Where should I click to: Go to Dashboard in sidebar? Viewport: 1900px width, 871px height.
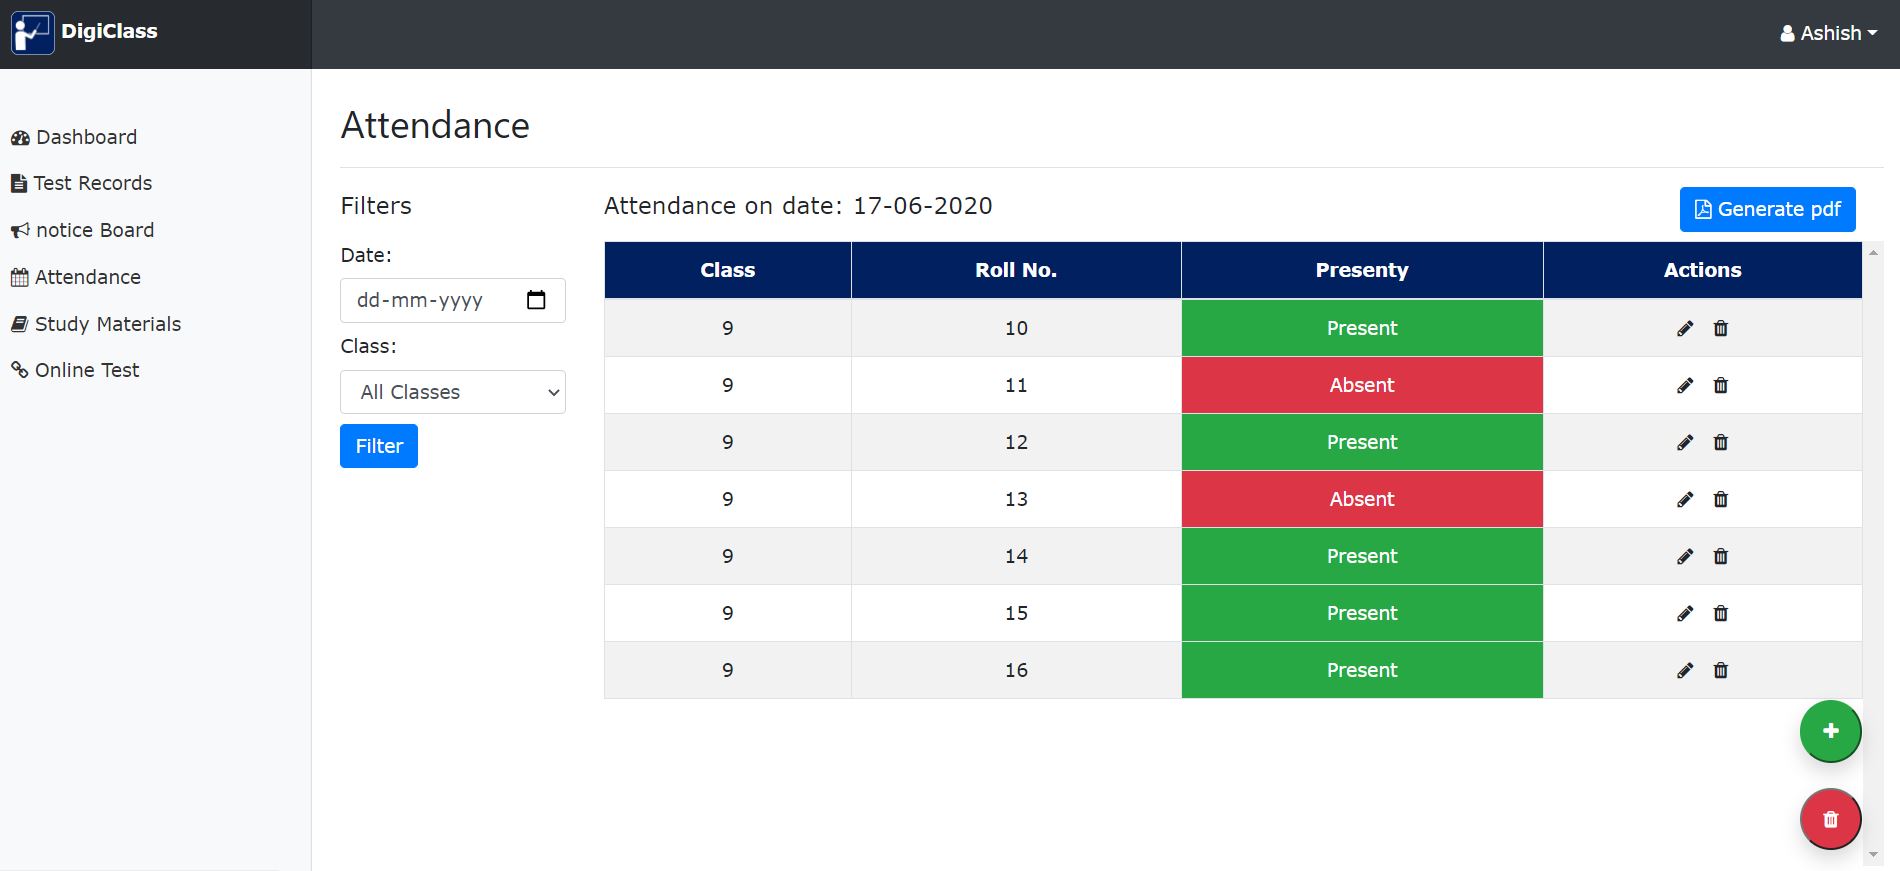point(86,137)
